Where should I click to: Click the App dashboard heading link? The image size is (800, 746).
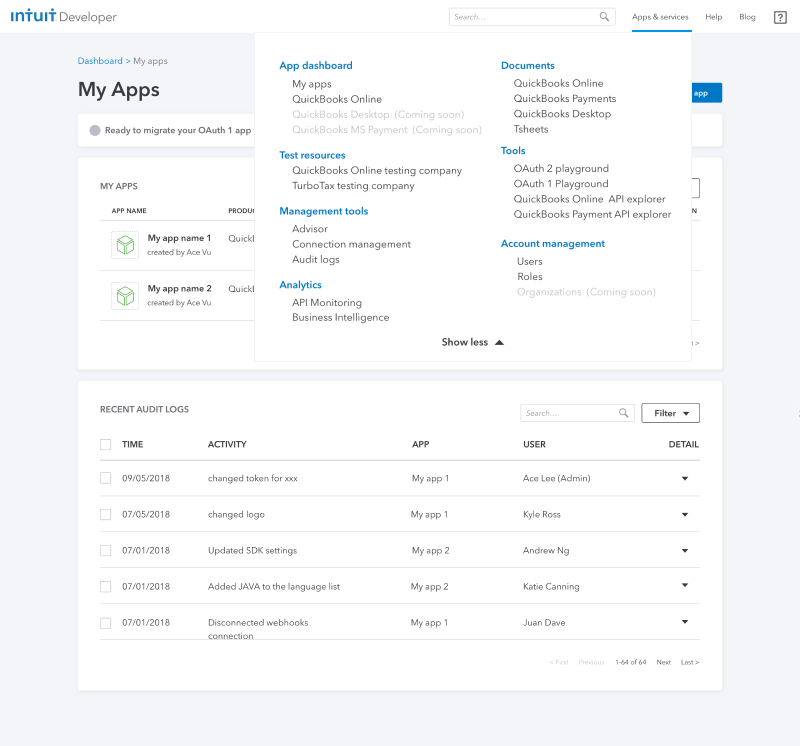coord(316,65)
